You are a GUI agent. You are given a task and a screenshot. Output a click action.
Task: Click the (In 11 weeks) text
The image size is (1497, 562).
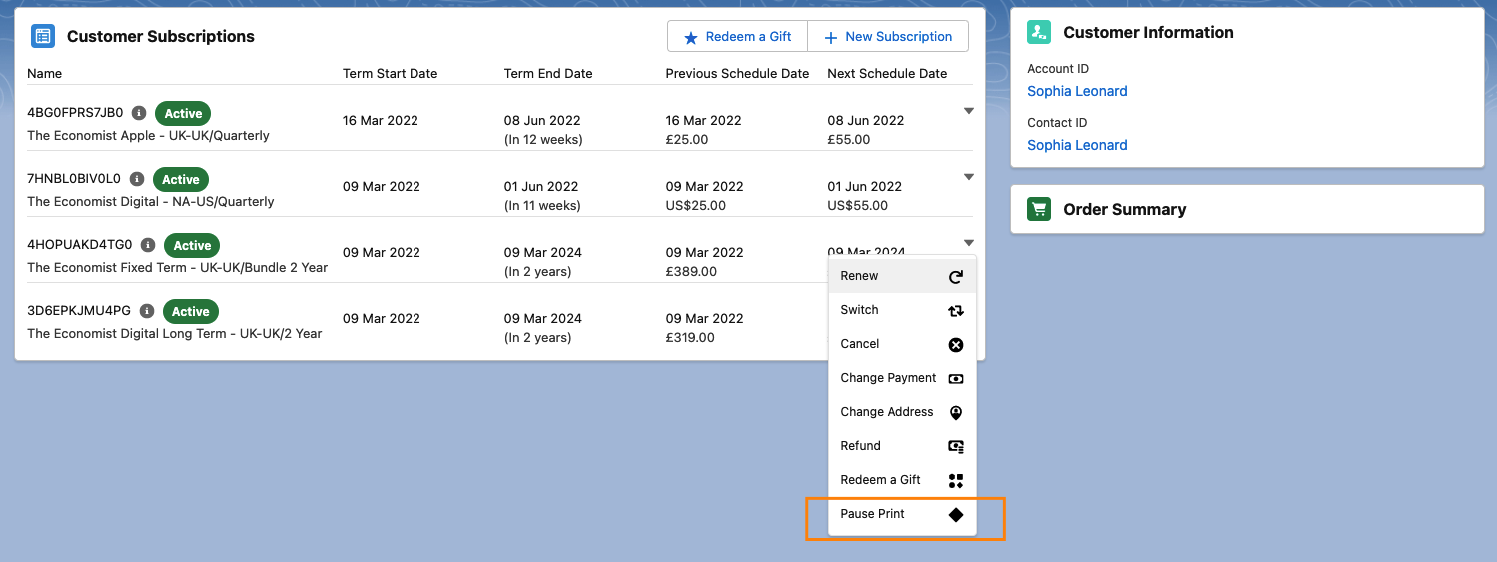pos(542,205)
